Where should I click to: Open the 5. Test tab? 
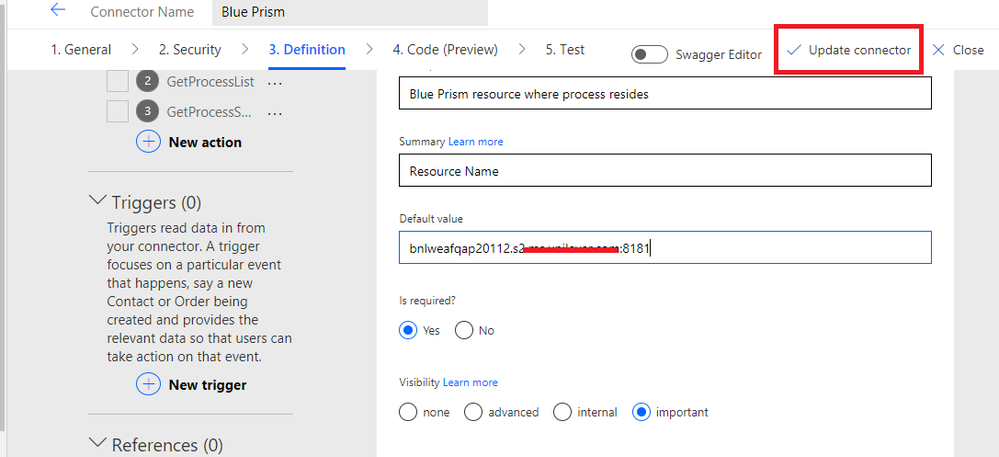(x=565, y=50)
